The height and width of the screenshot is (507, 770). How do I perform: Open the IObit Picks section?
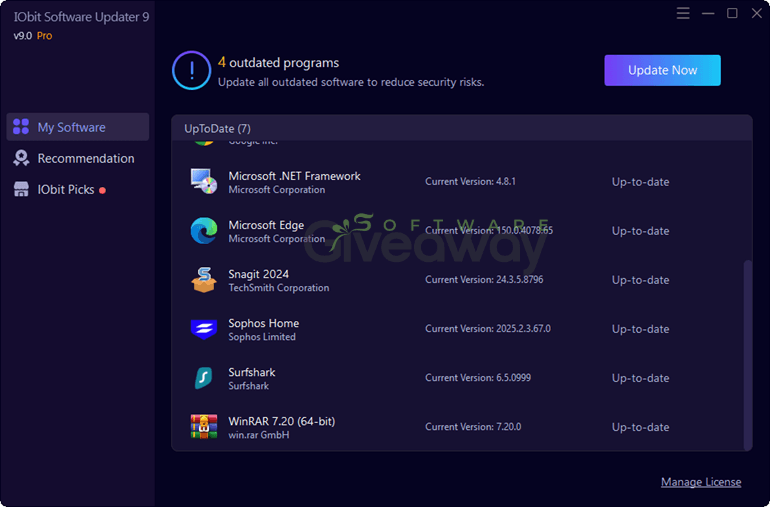(x=78, y=190)
